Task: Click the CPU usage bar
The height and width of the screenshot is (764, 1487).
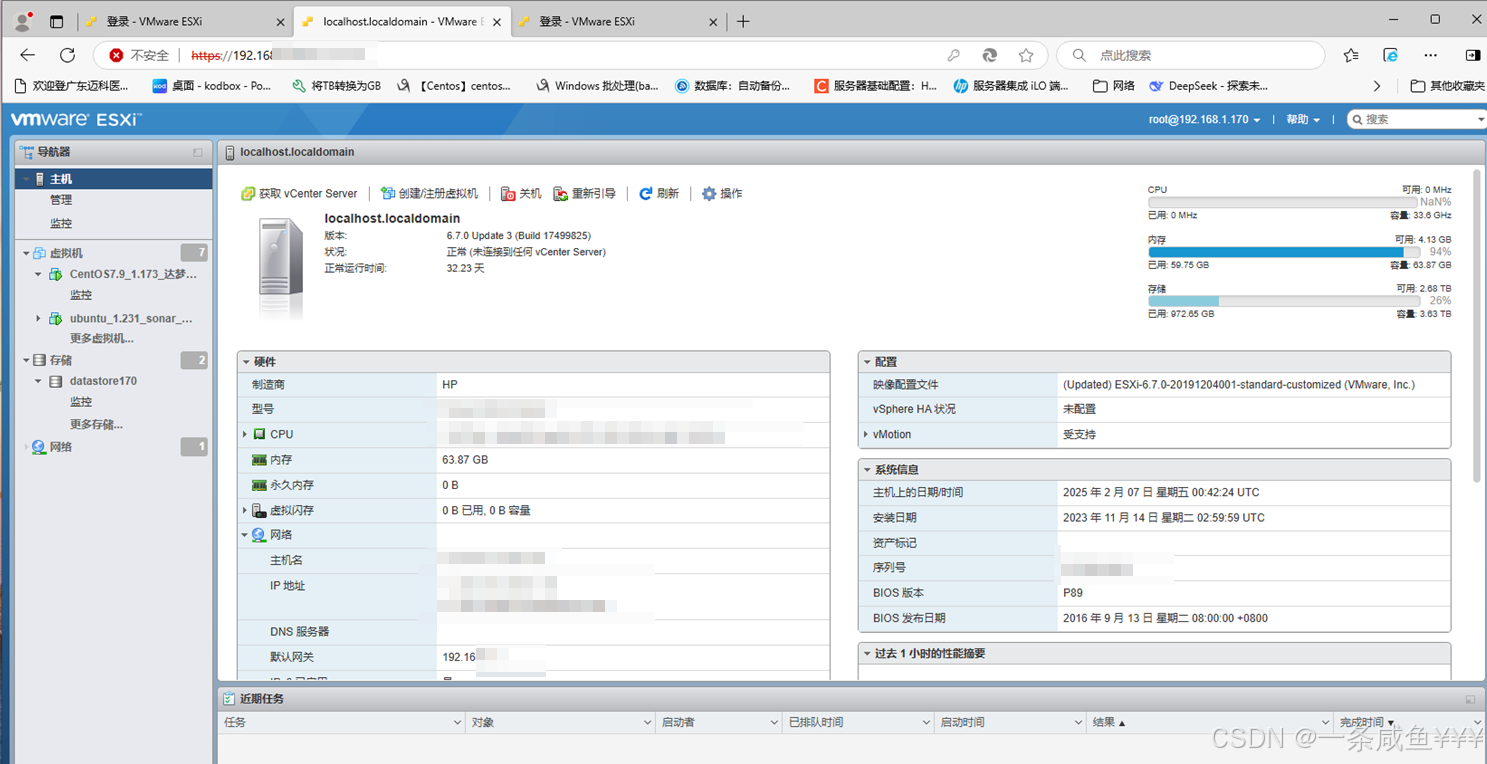Action: tap(1284, 202)
